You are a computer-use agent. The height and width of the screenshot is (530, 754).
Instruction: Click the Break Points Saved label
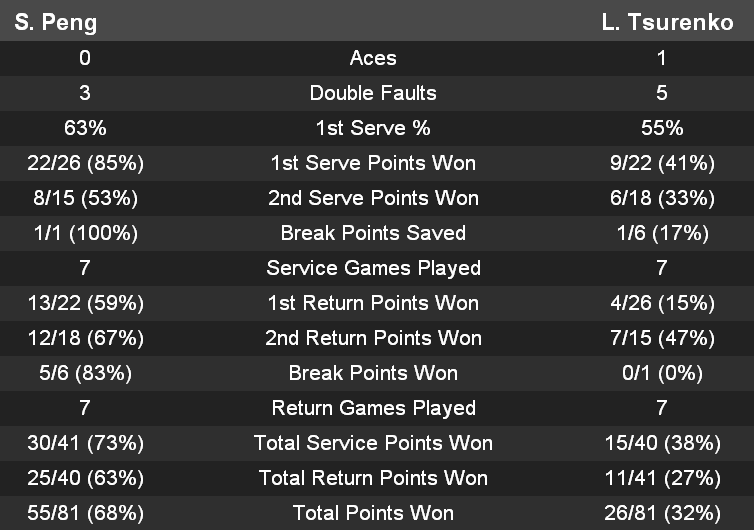pyautogui.click(x=373, y=233)
